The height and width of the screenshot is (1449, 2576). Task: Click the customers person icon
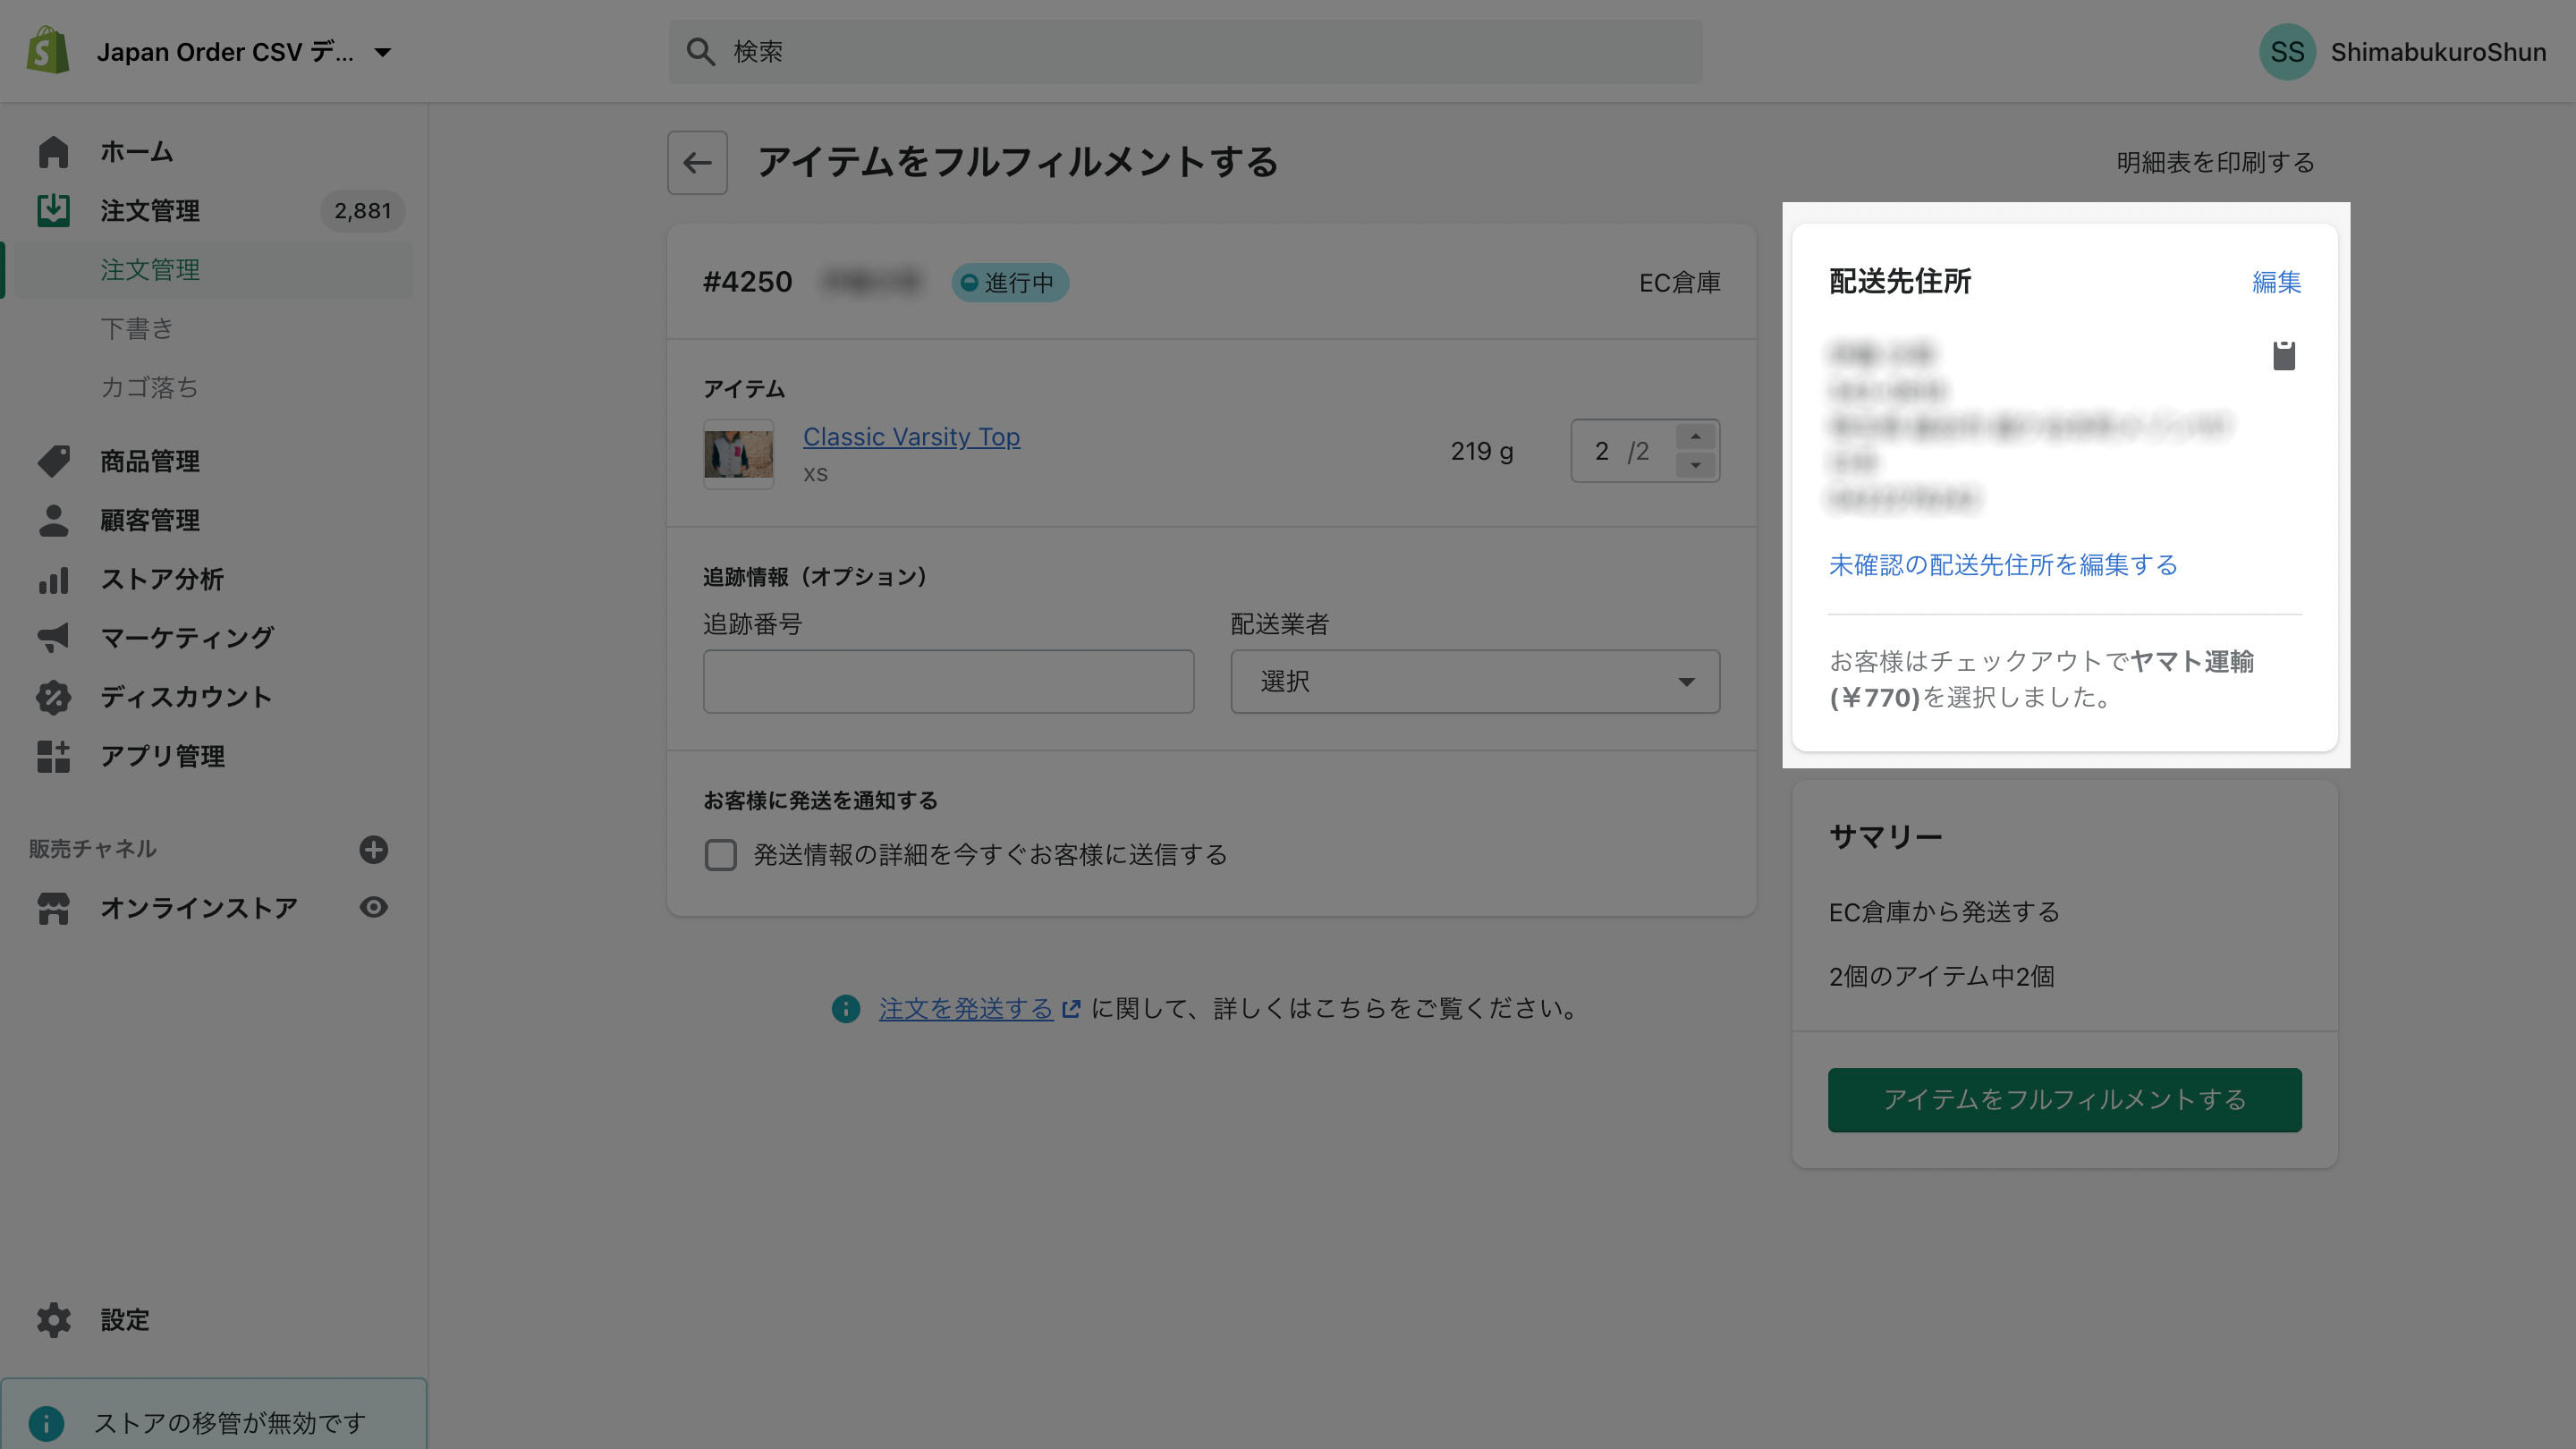(53, 520)
